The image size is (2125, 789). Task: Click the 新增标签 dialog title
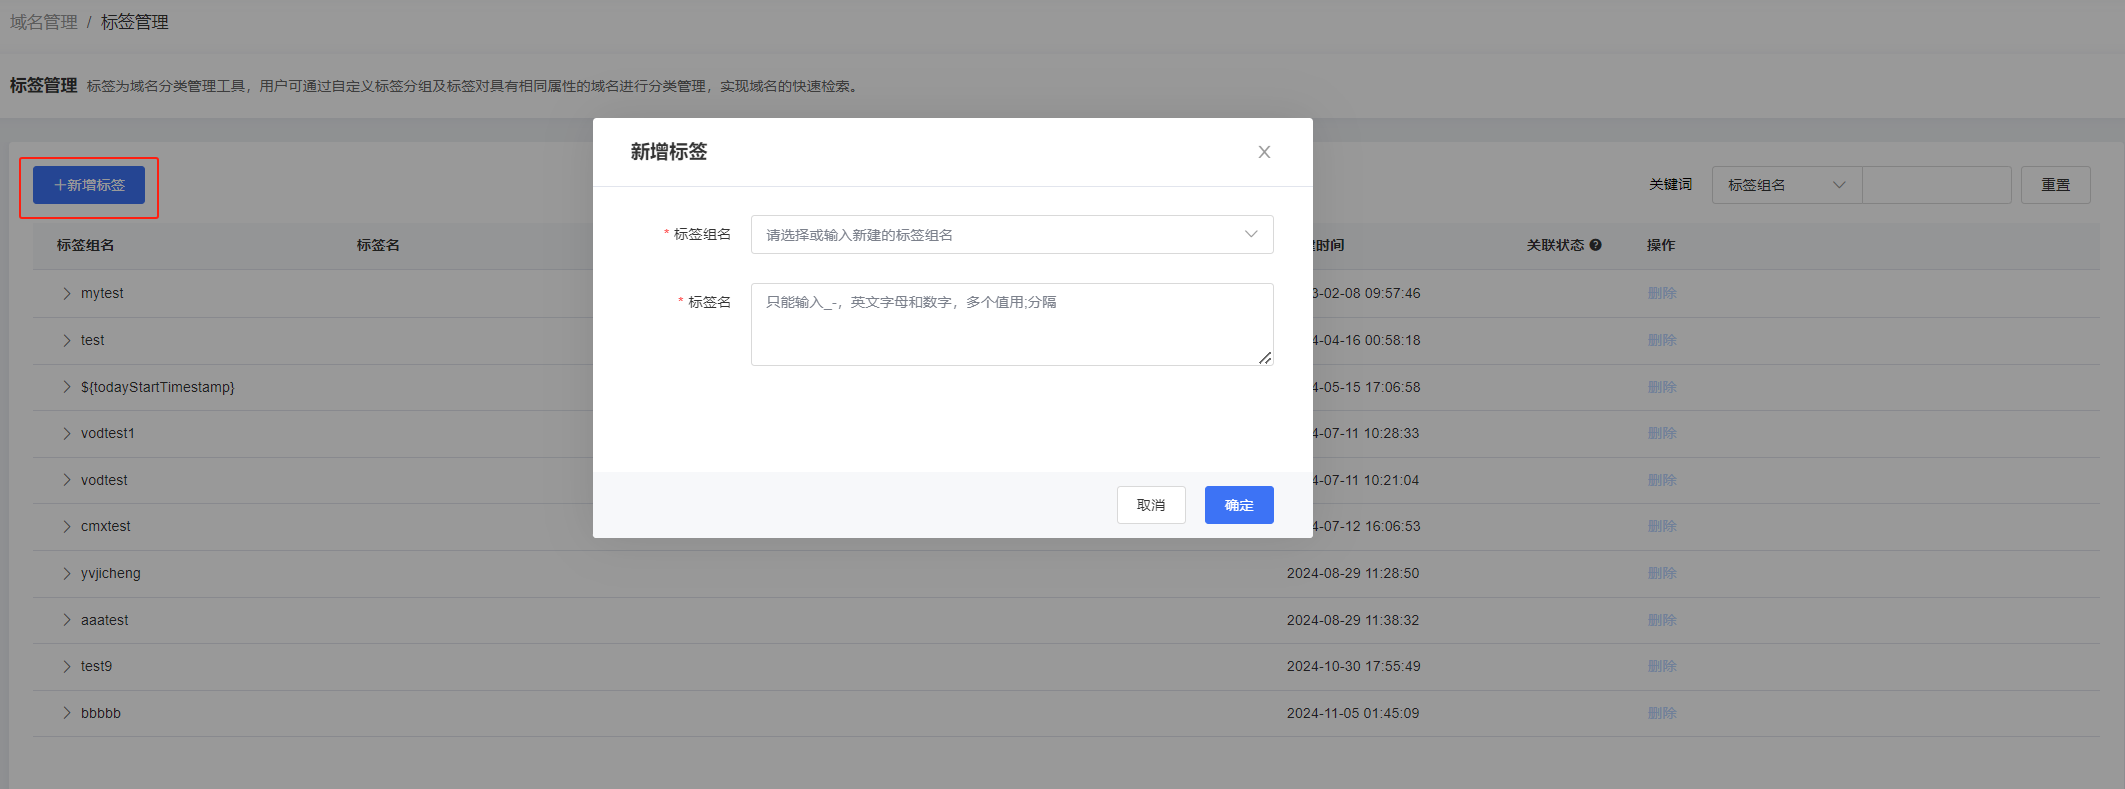tap(669, 152)
